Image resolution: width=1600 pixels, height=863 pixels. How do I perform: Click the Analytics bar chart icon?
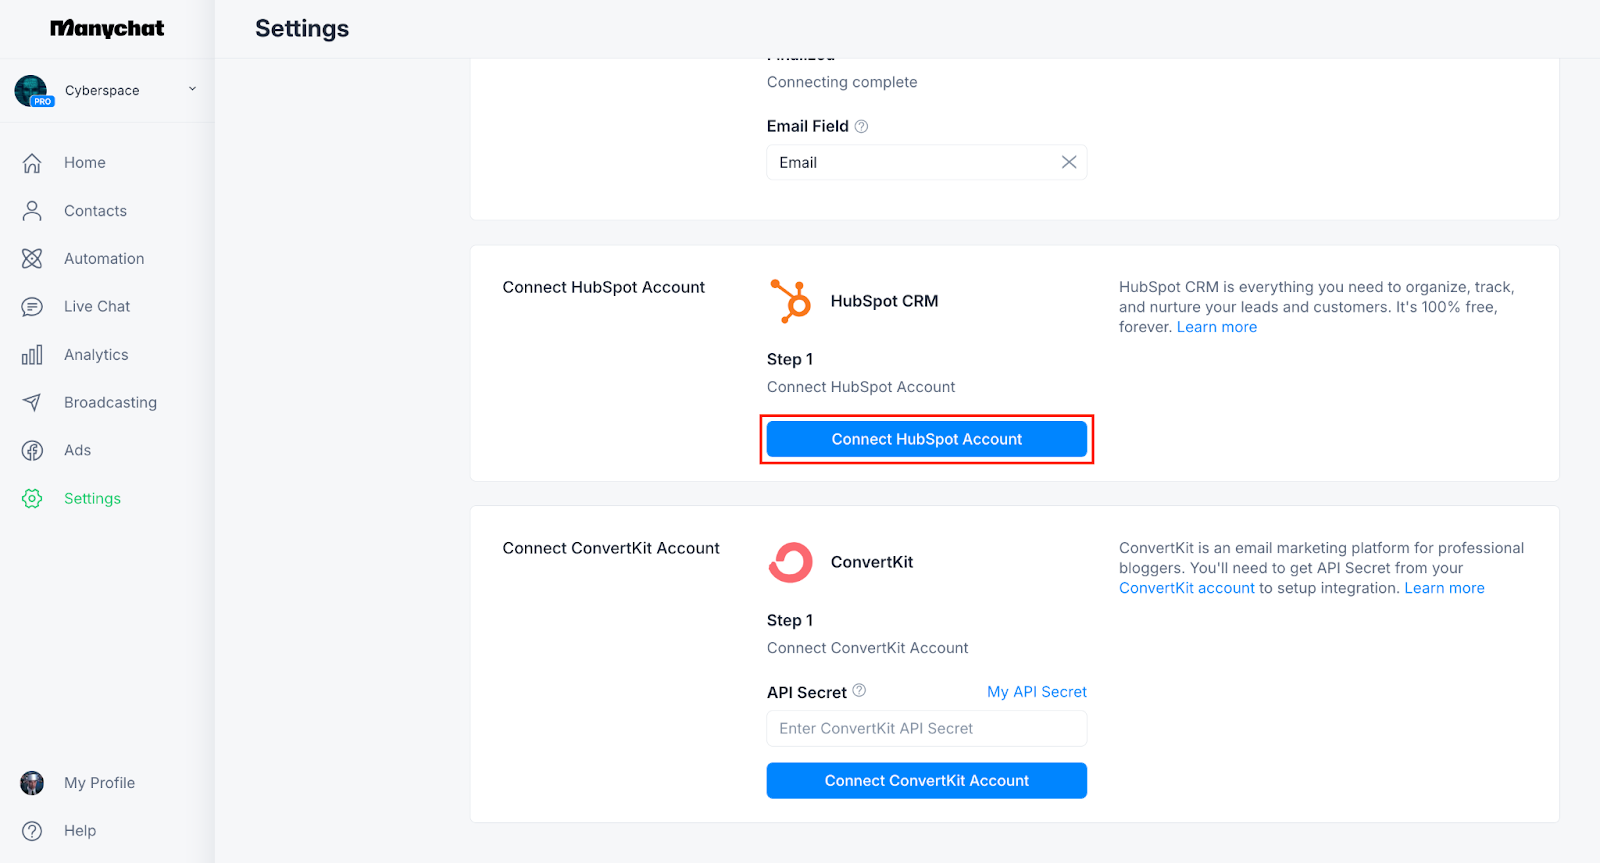coord(32,355)
